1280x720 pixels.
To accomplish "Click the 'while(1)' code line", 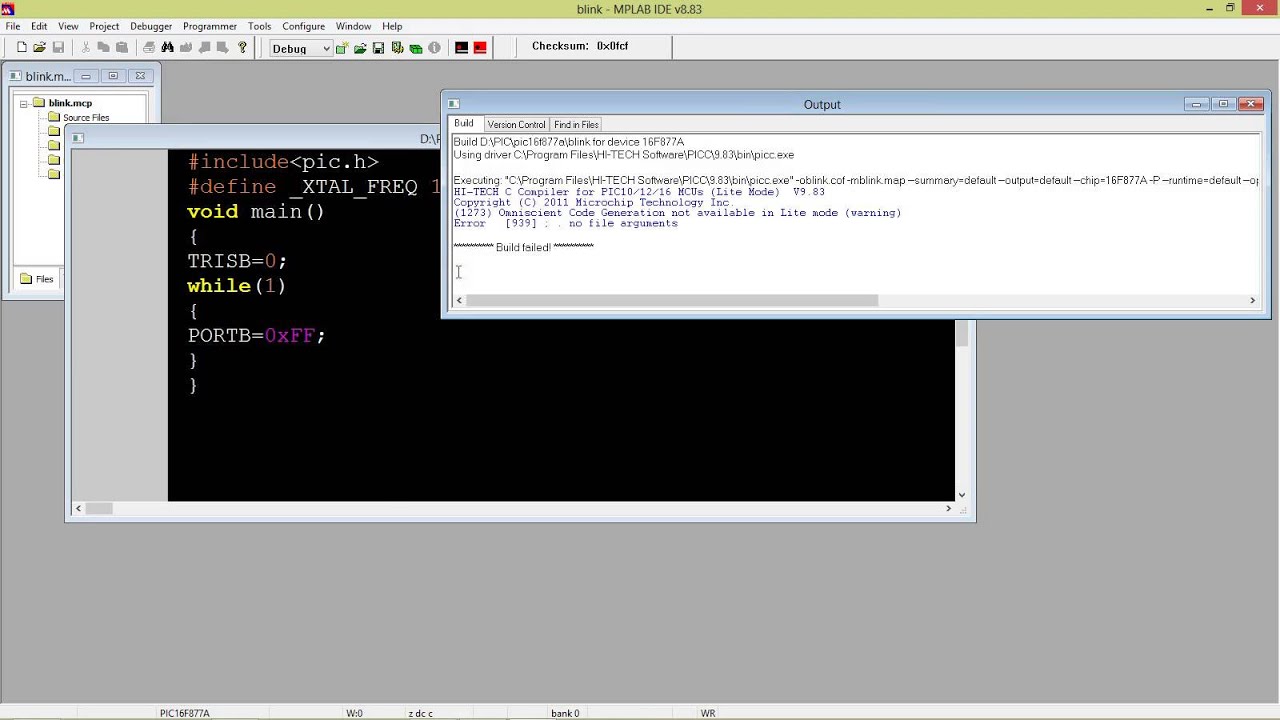I will coord(236,286).
